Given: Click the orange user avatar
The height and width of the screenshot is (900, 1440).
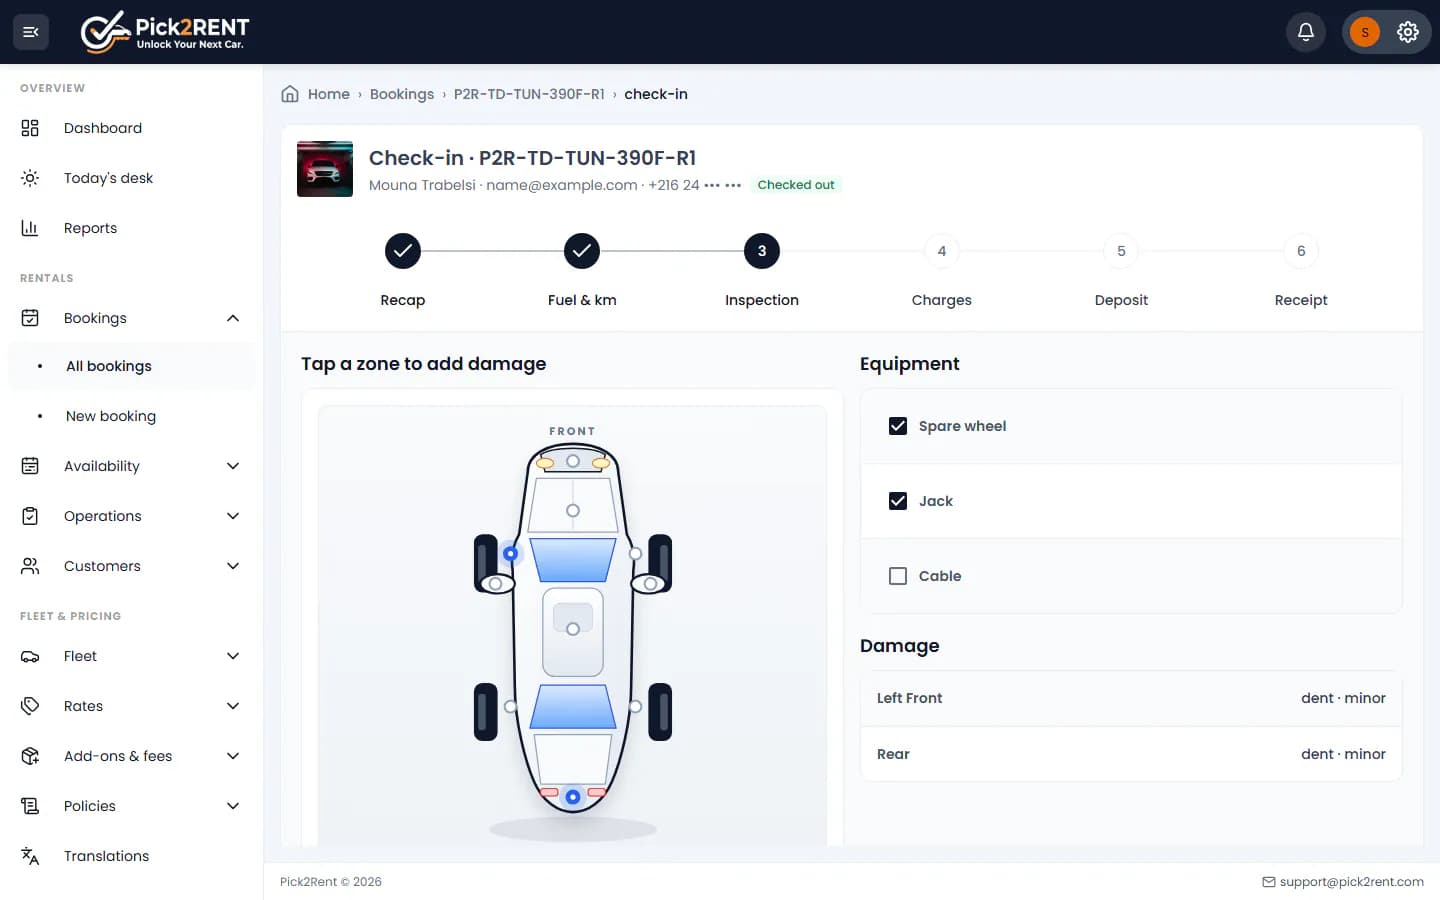Looking at the screenshot, I should 1365,32.
